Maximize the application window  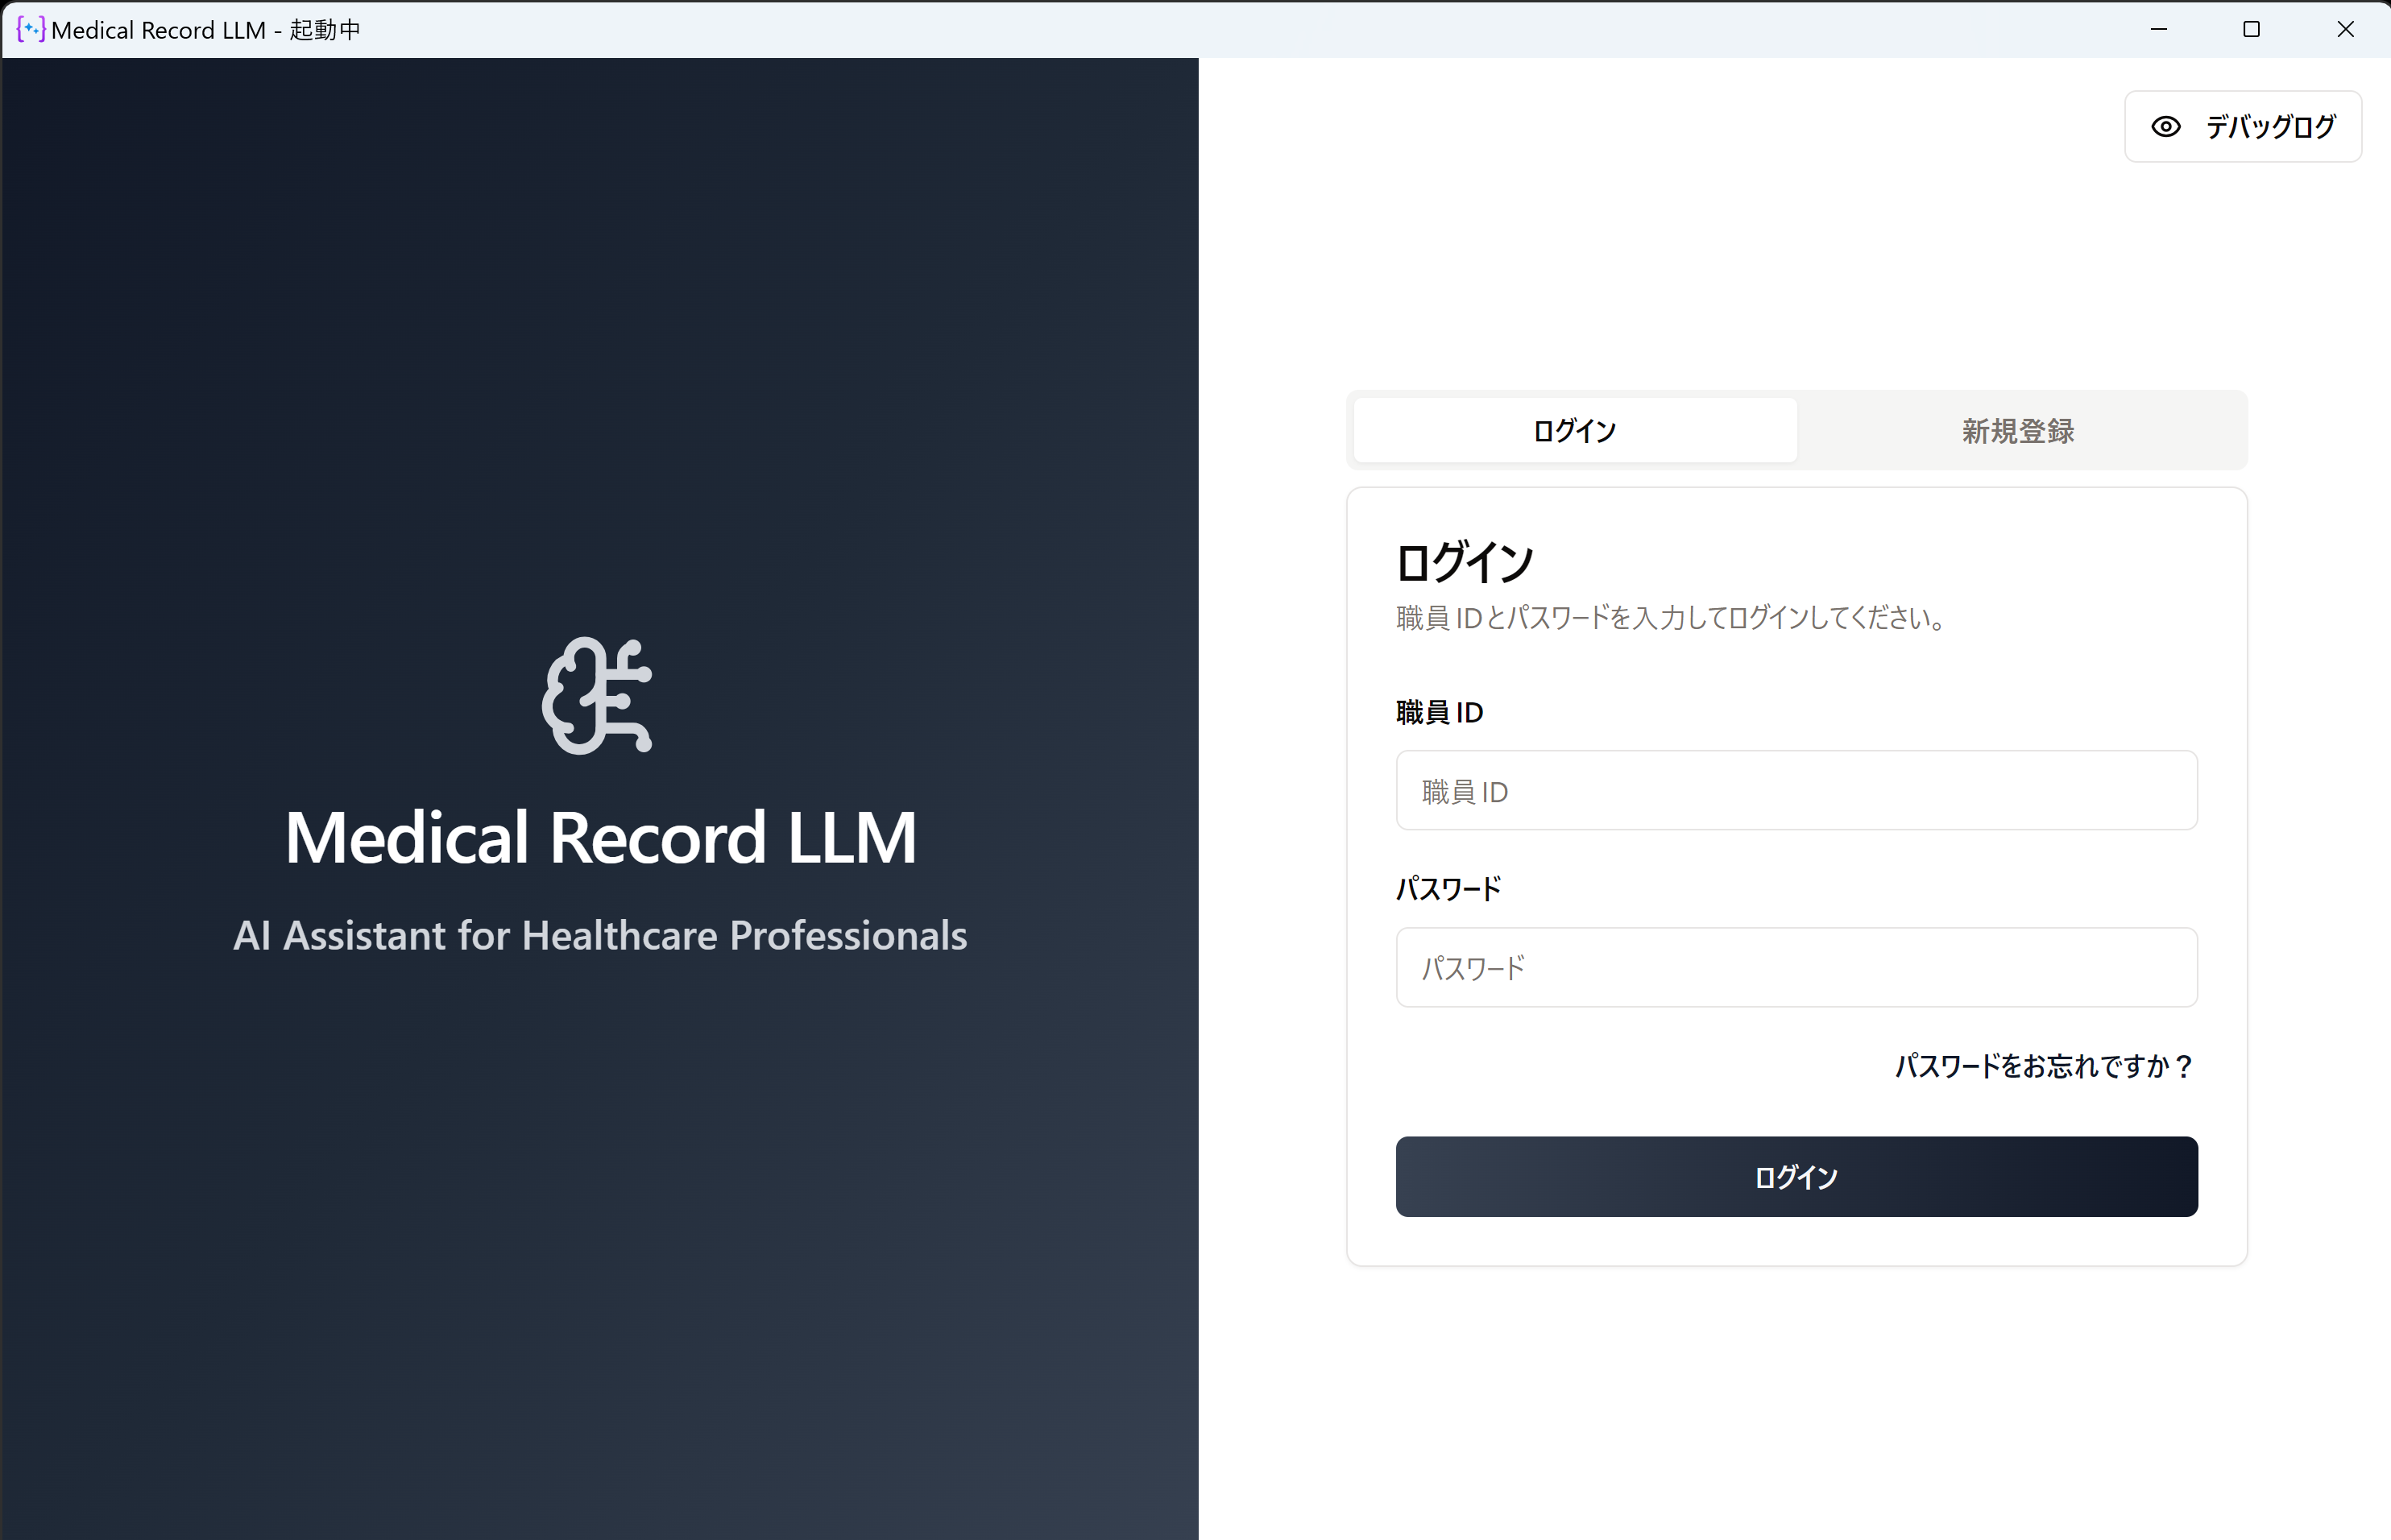[2251, 29]
